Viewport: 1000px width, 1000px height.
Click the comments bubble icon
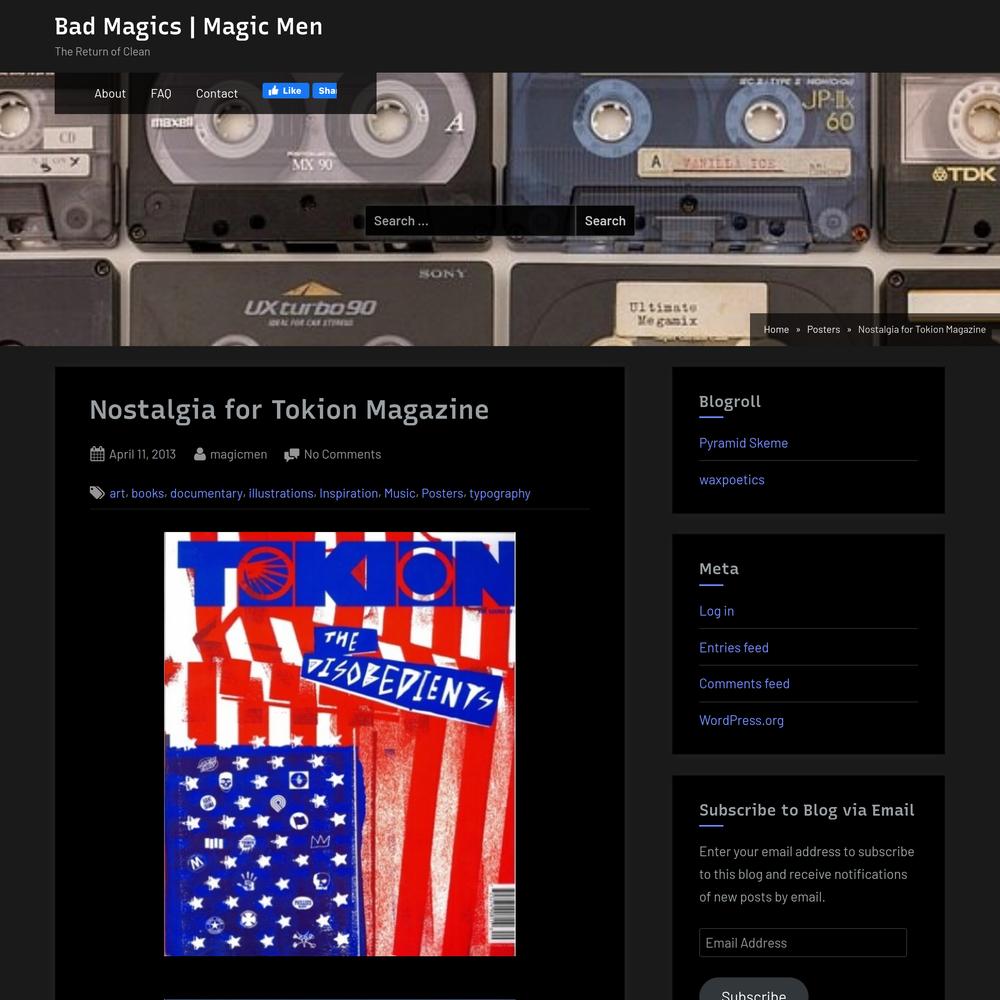(291, 455)
